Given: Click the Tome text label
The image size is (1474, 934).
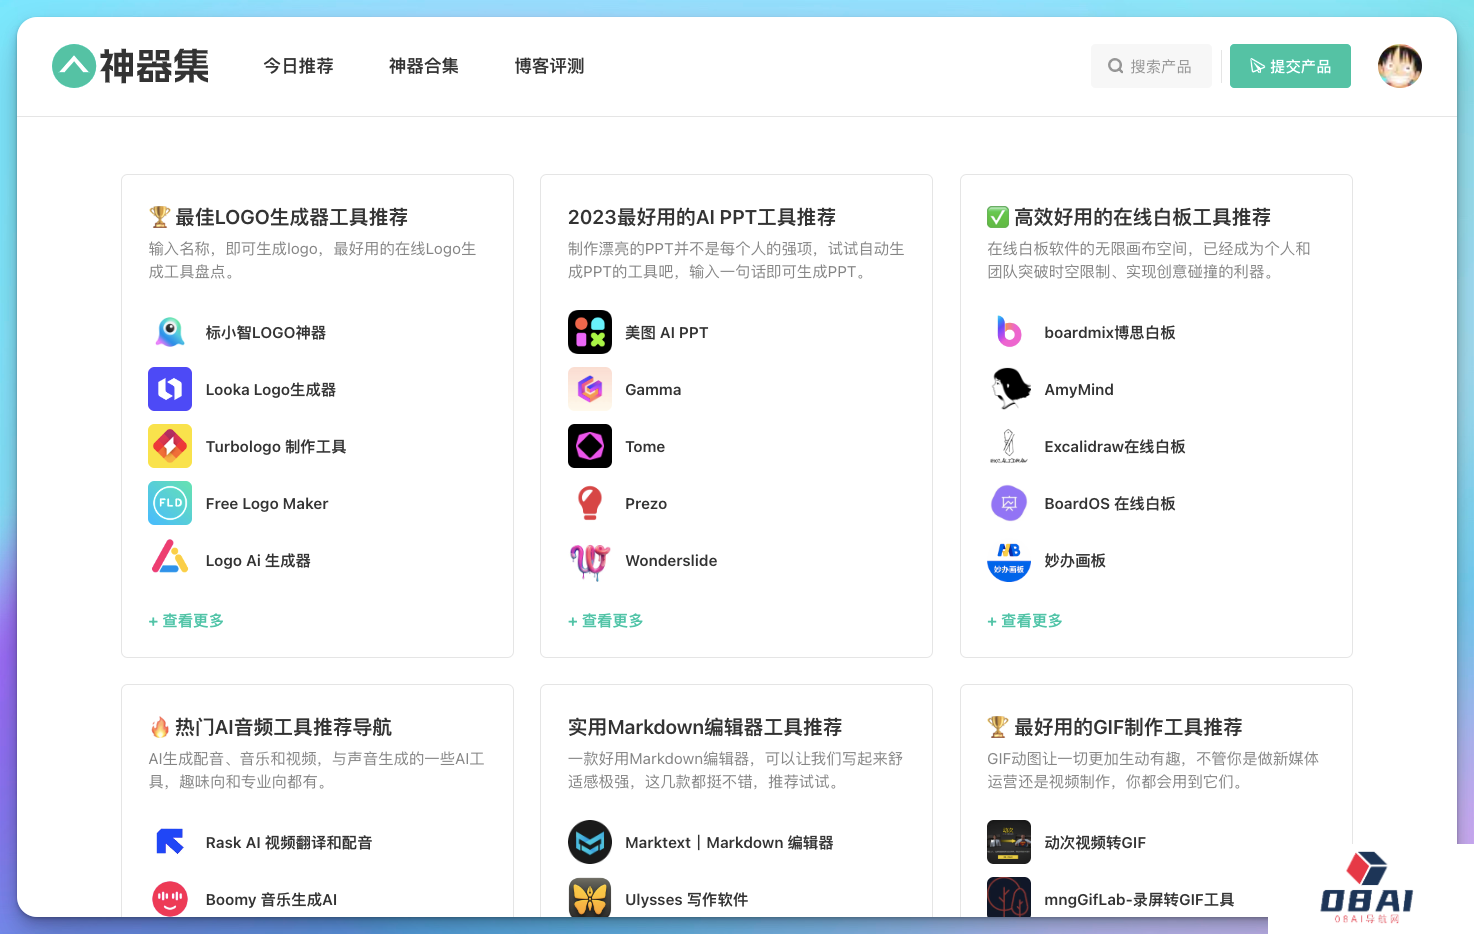Looking at the screenshot, I should [x=645, y=446].
